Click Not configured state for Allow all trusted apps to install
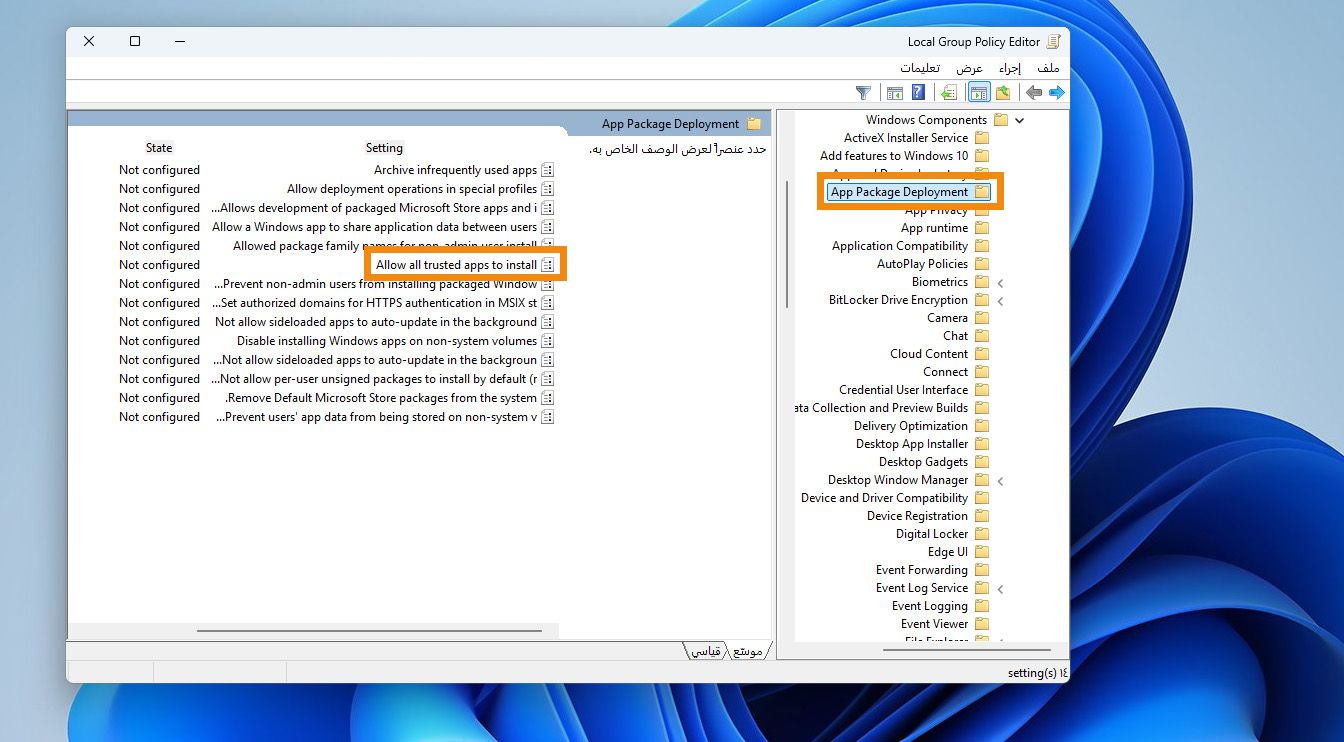The width and height of the screenshot is (1344, 742). tap(159, 265)
